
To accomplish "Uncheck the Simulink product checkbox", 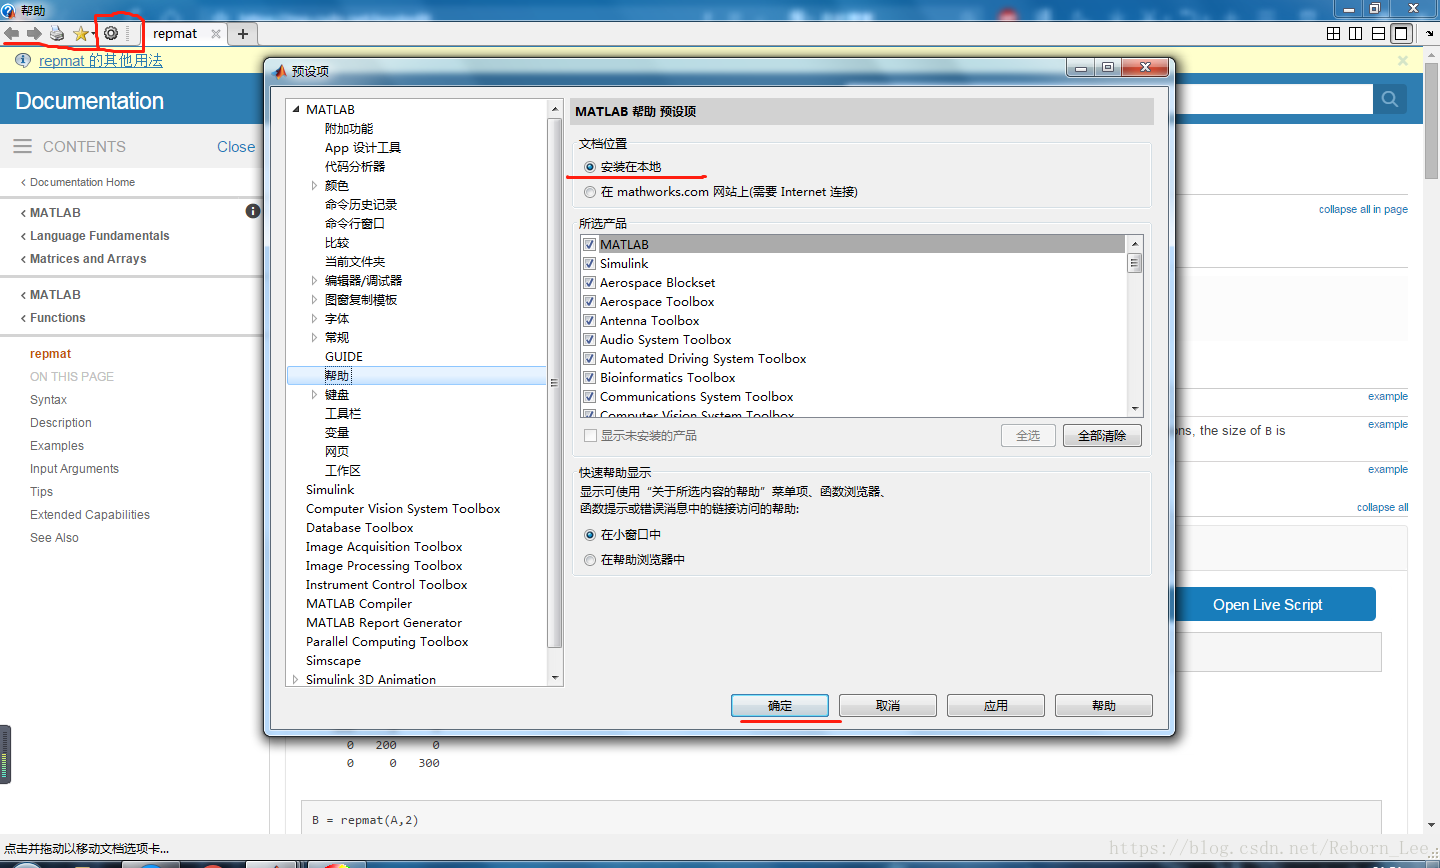I will [x=590, y=264].
